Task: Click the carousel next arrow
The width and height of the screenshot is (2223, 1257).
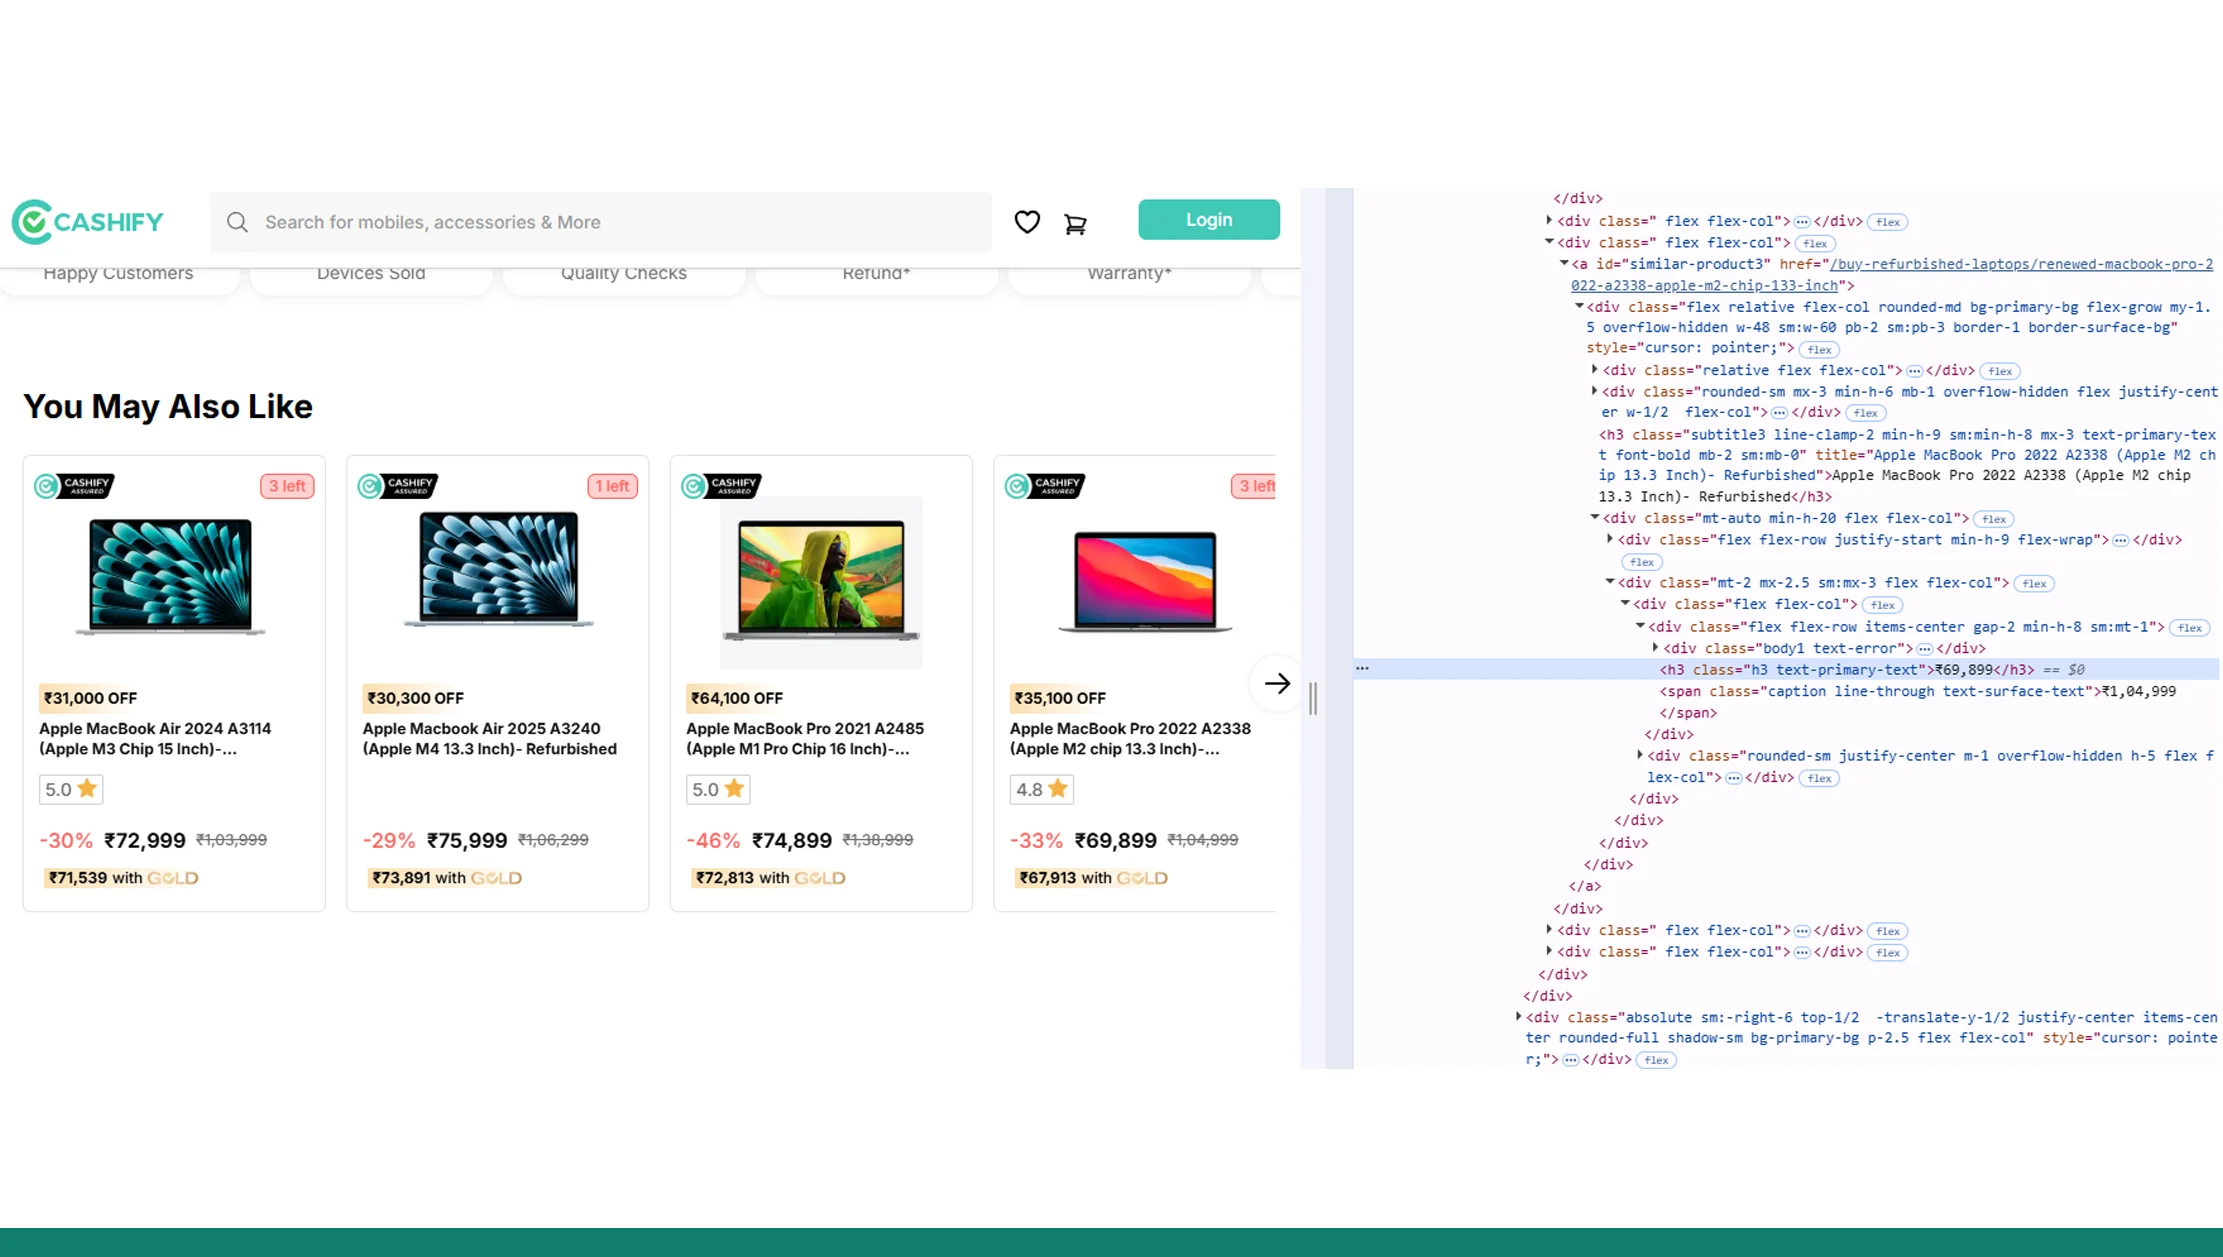Action: (x=1277, y=683)
